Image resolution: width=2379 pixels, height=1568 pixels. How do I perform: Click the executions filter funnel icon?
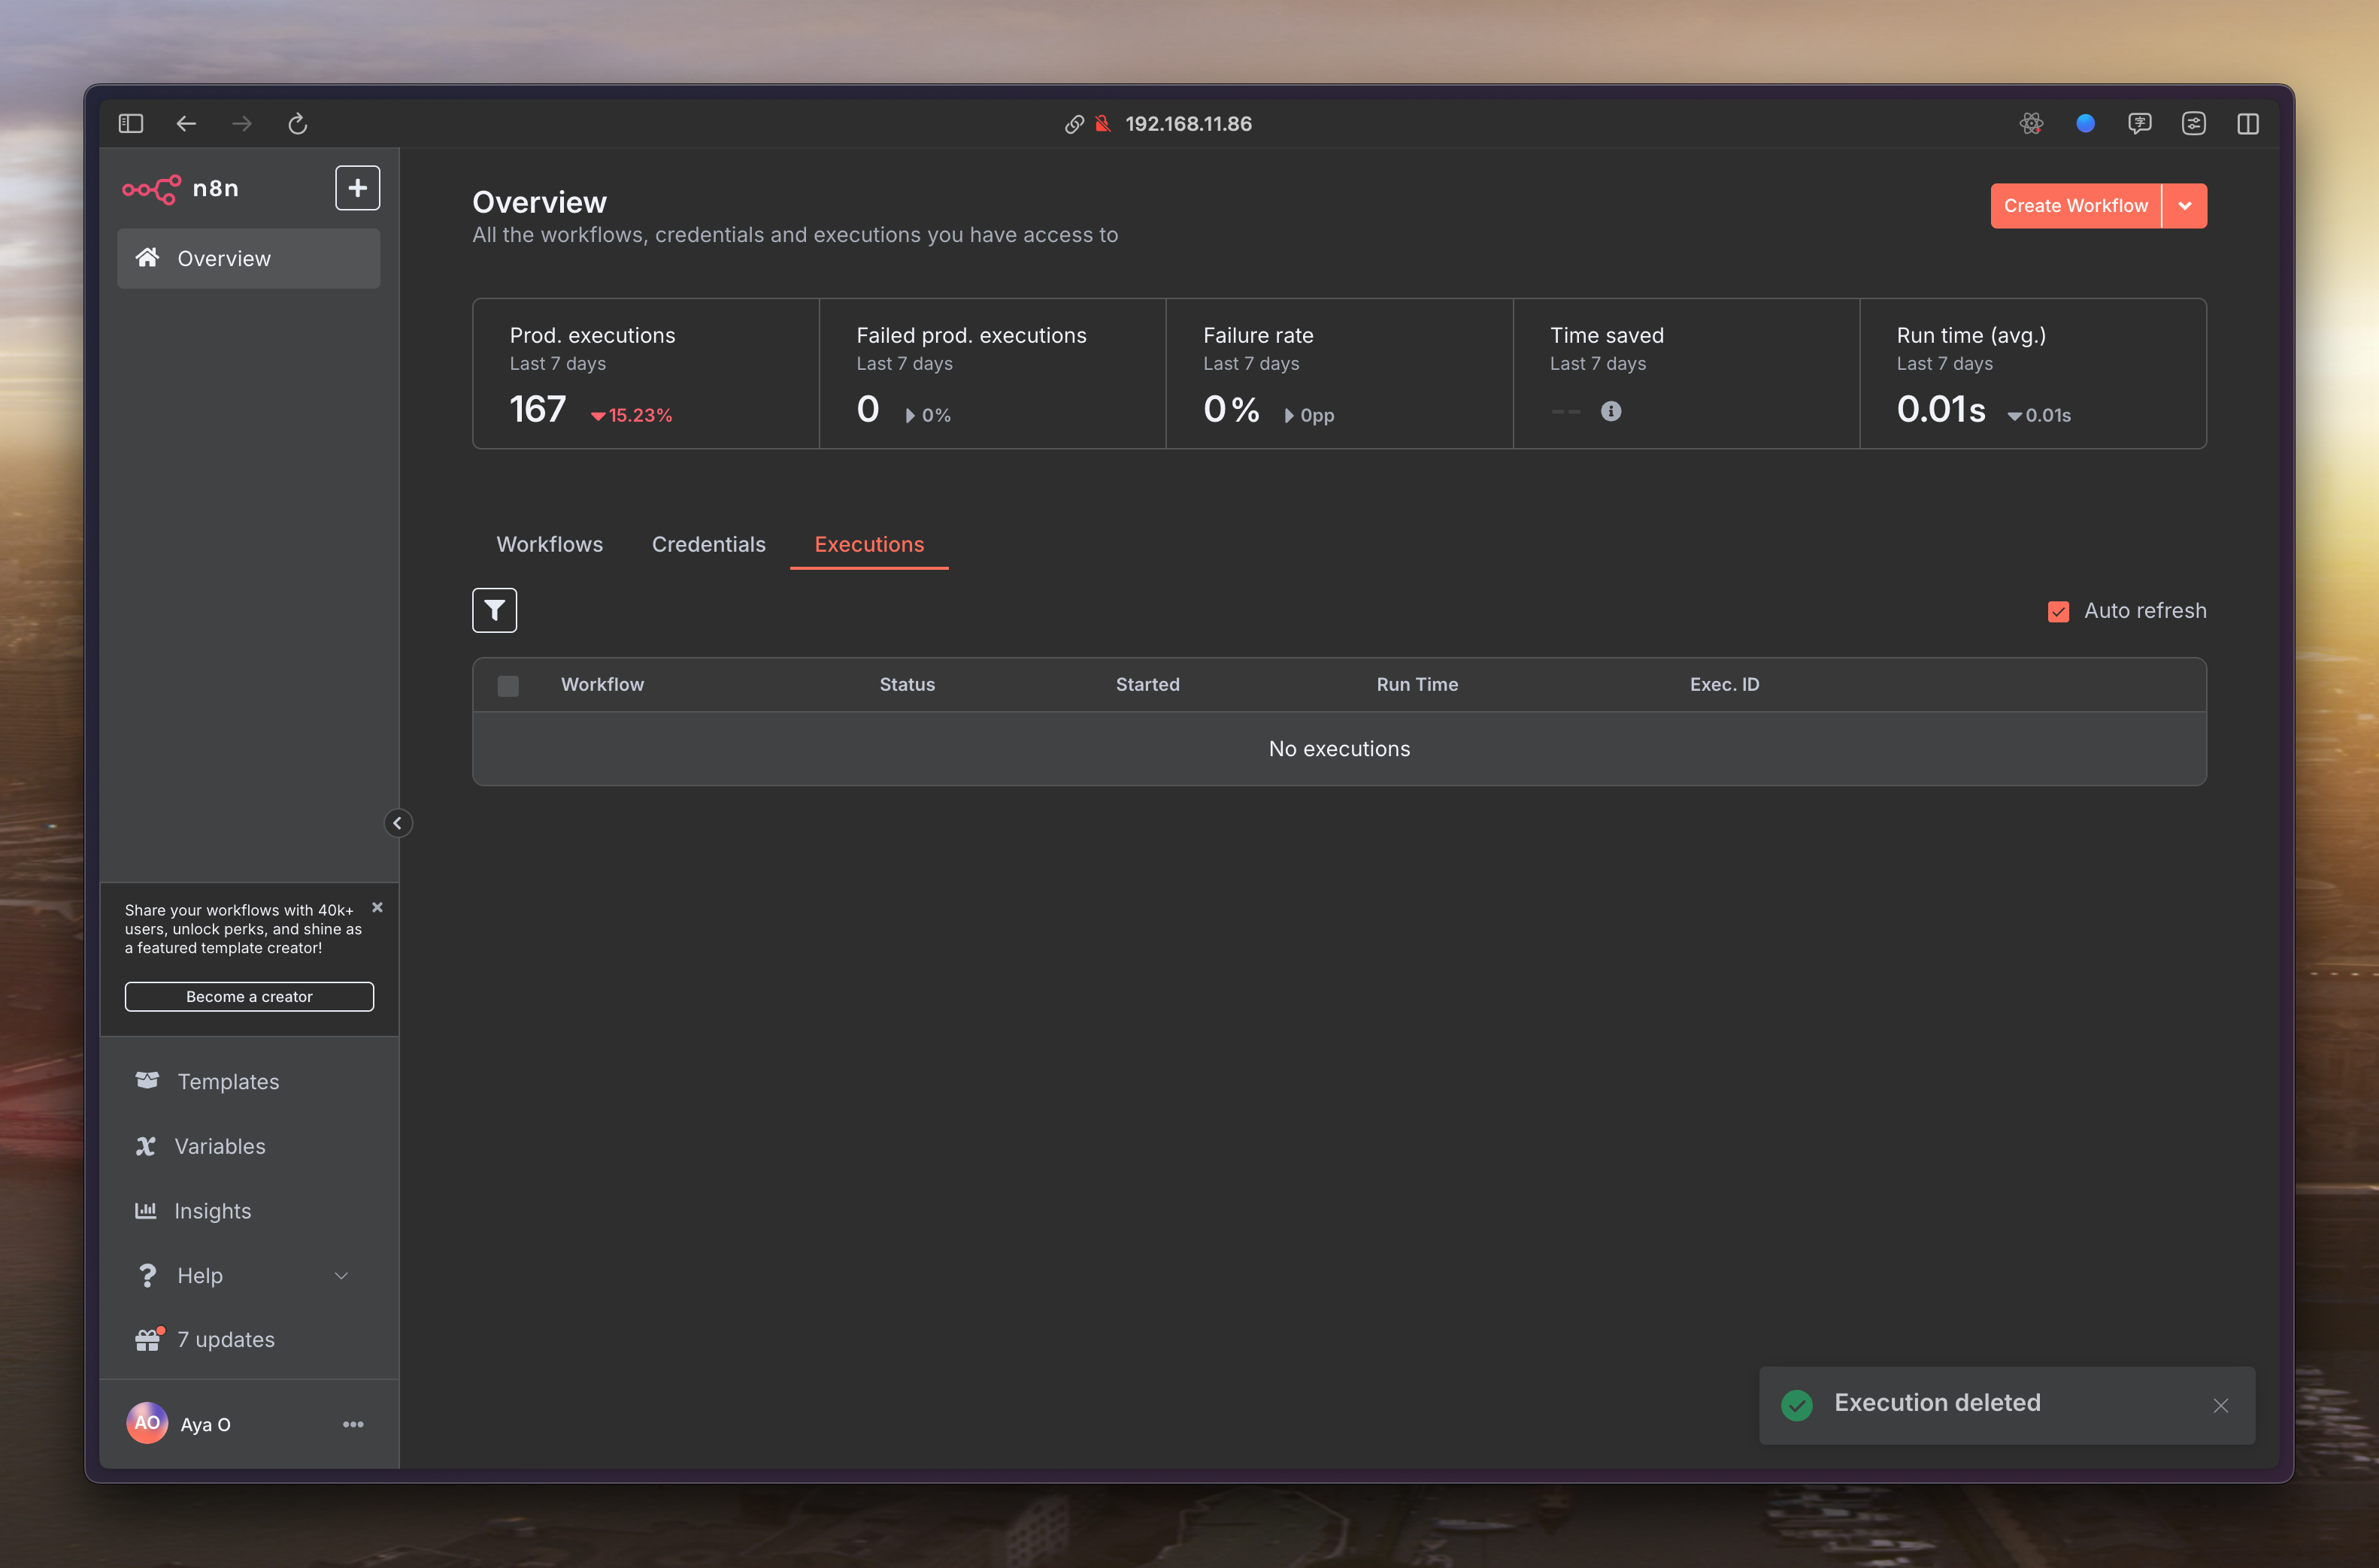tap(494, 610)
